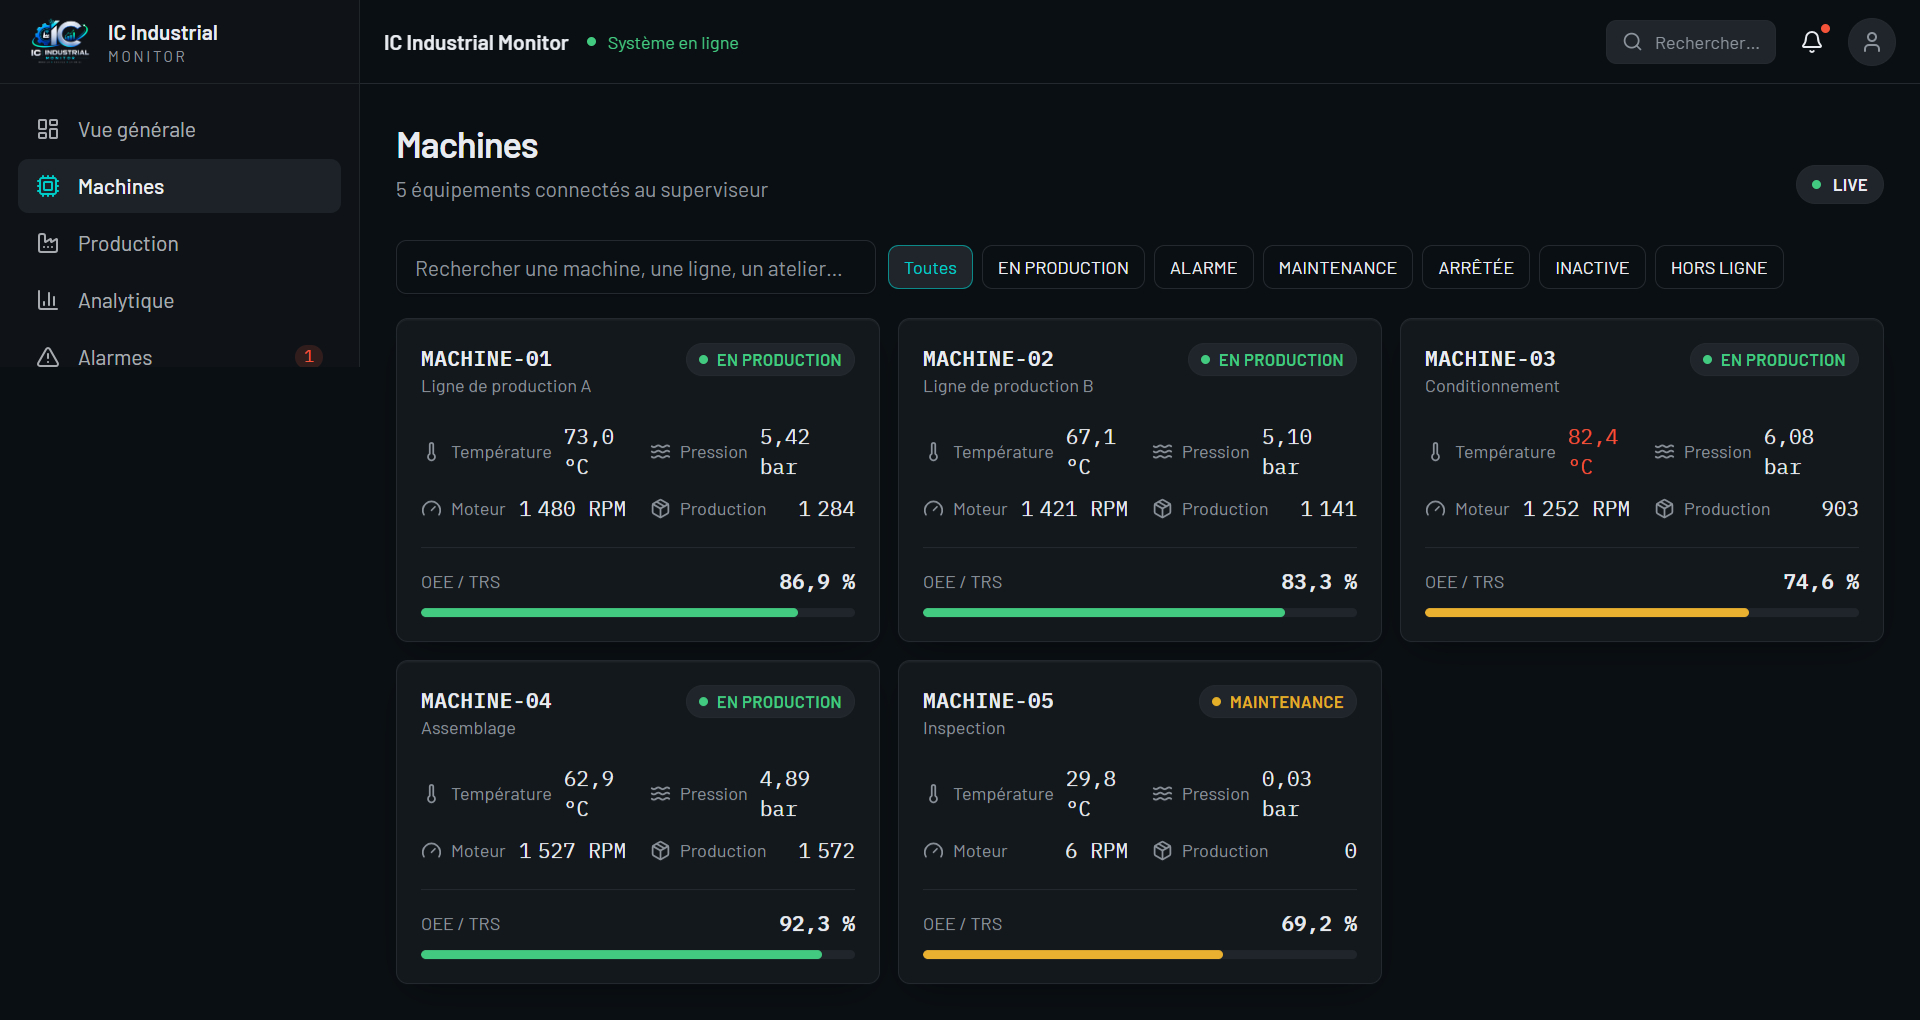
Task: Click the Alarmes warning triangle icon
Action: [x=48, y=357]
